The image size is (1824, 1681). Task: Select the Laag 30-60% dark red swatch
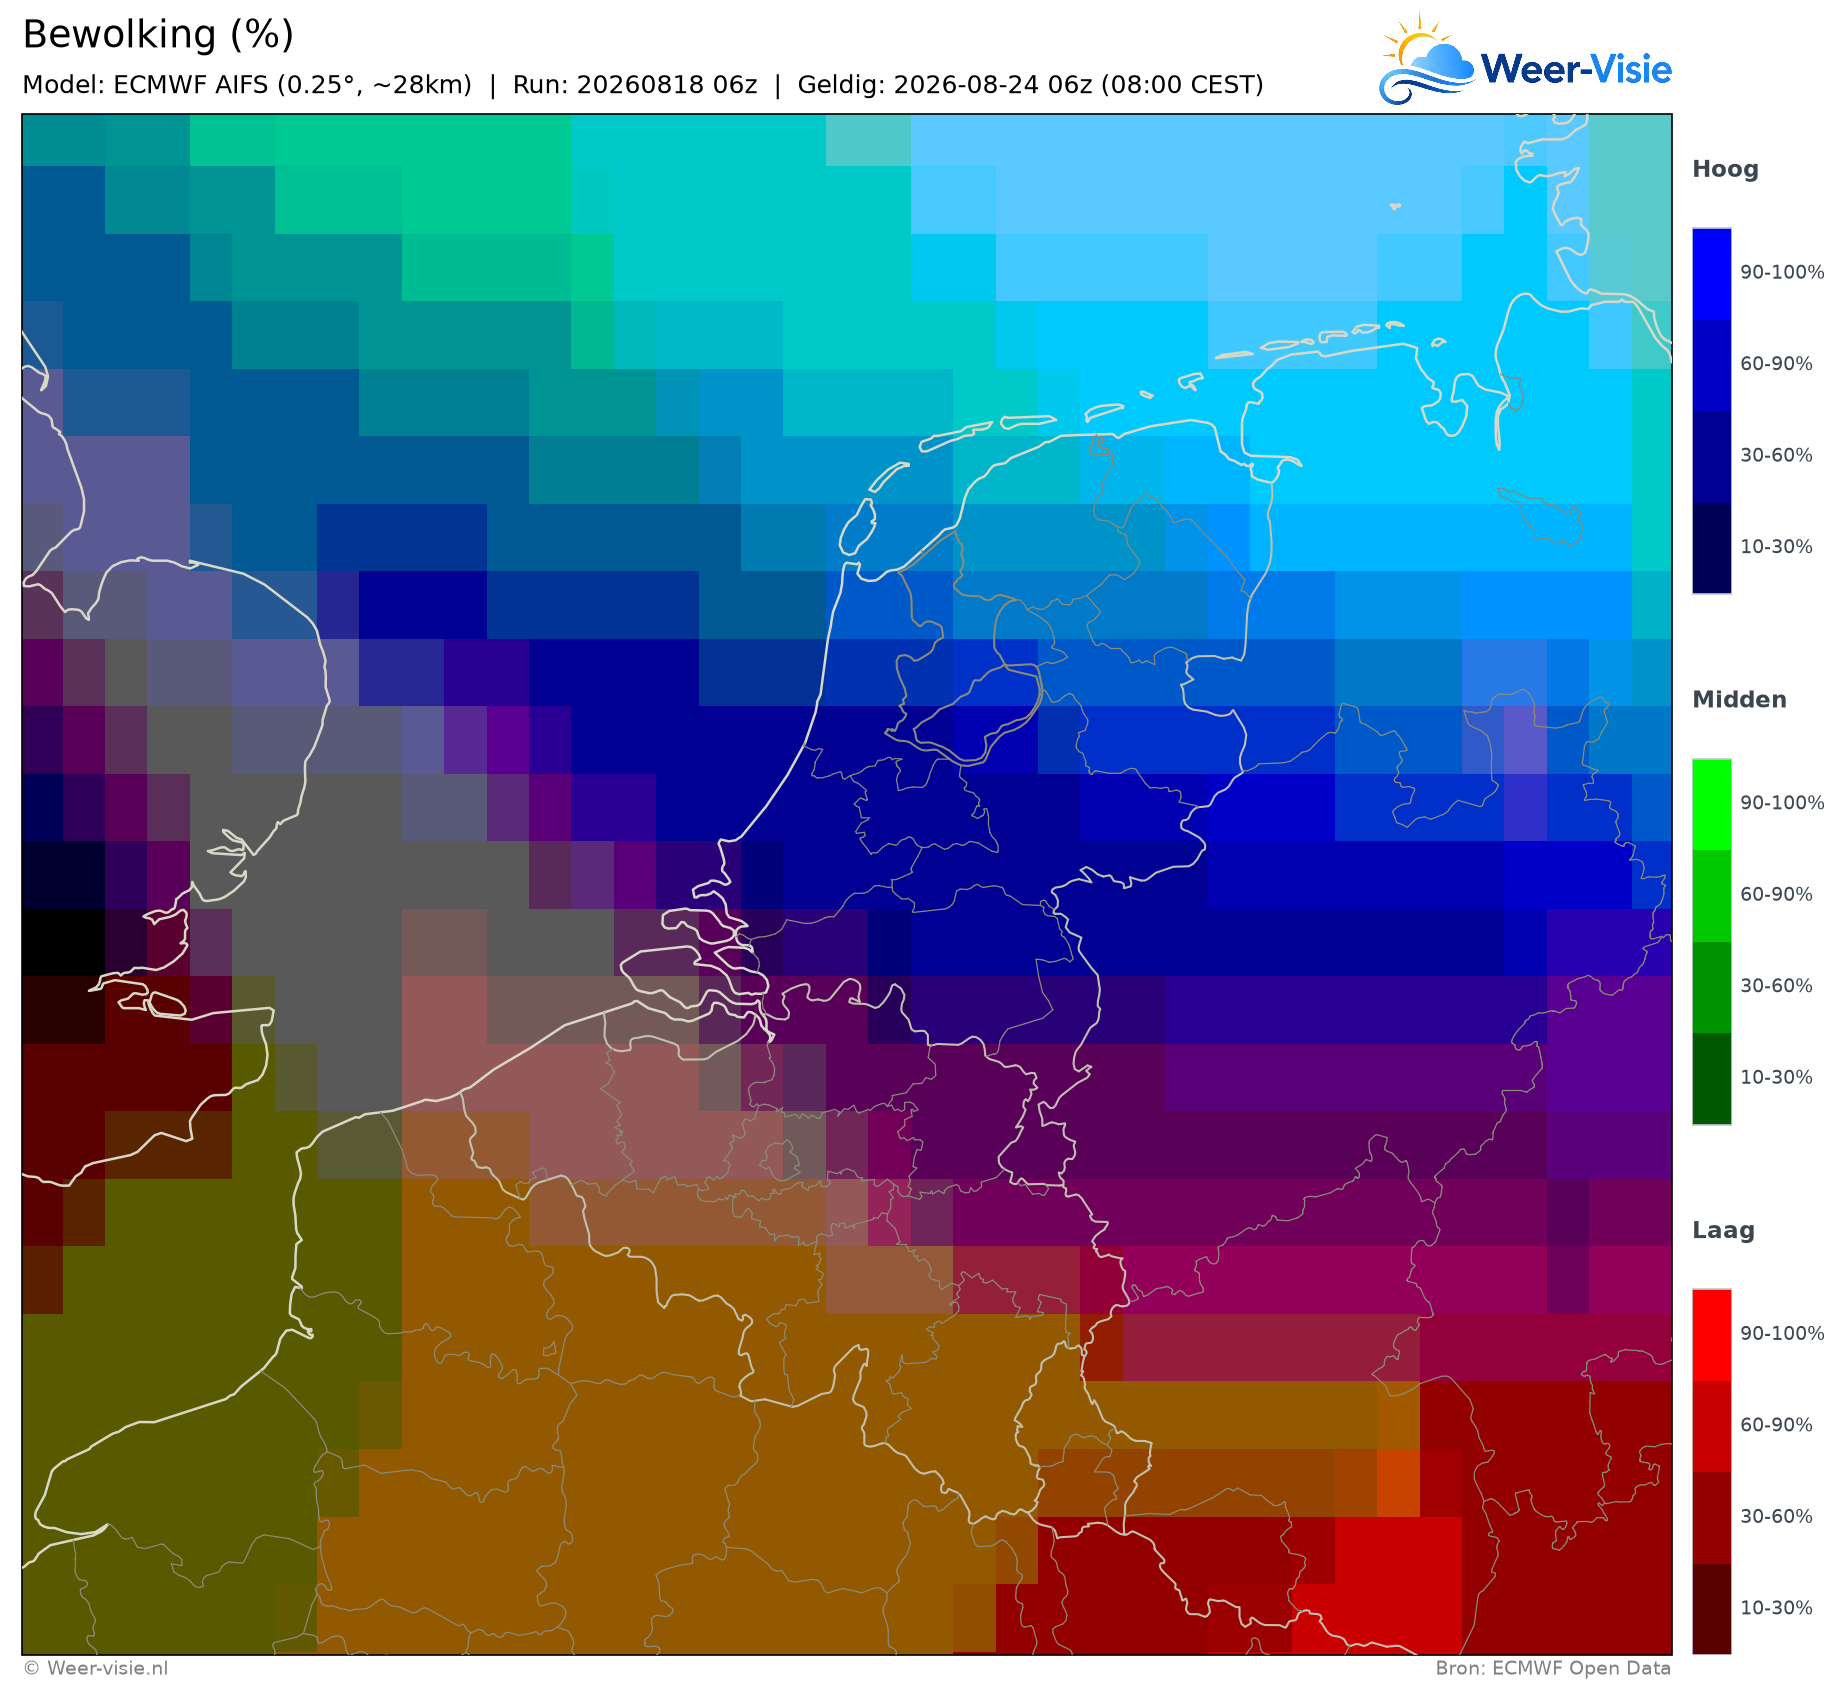[1711, 1517]
